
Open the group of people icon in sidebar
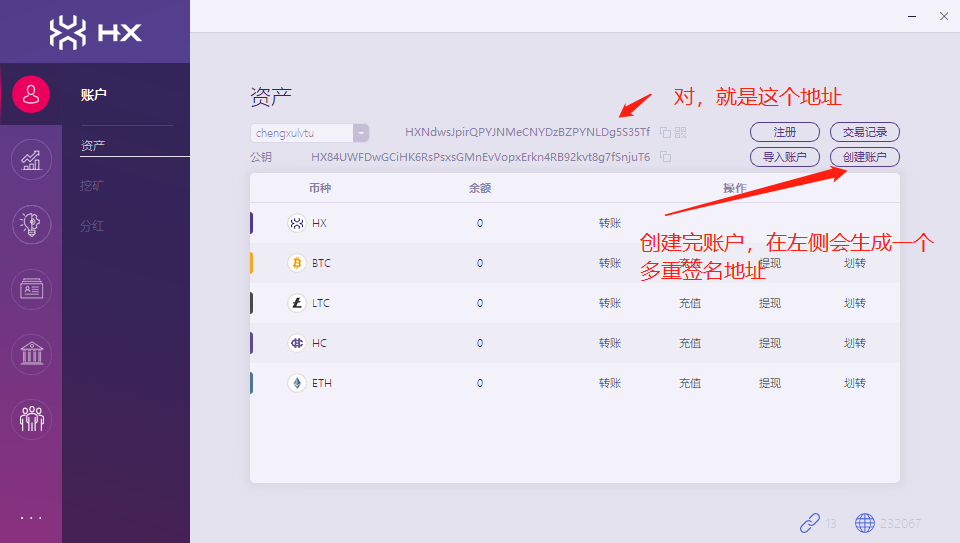[x=31, y=419]
